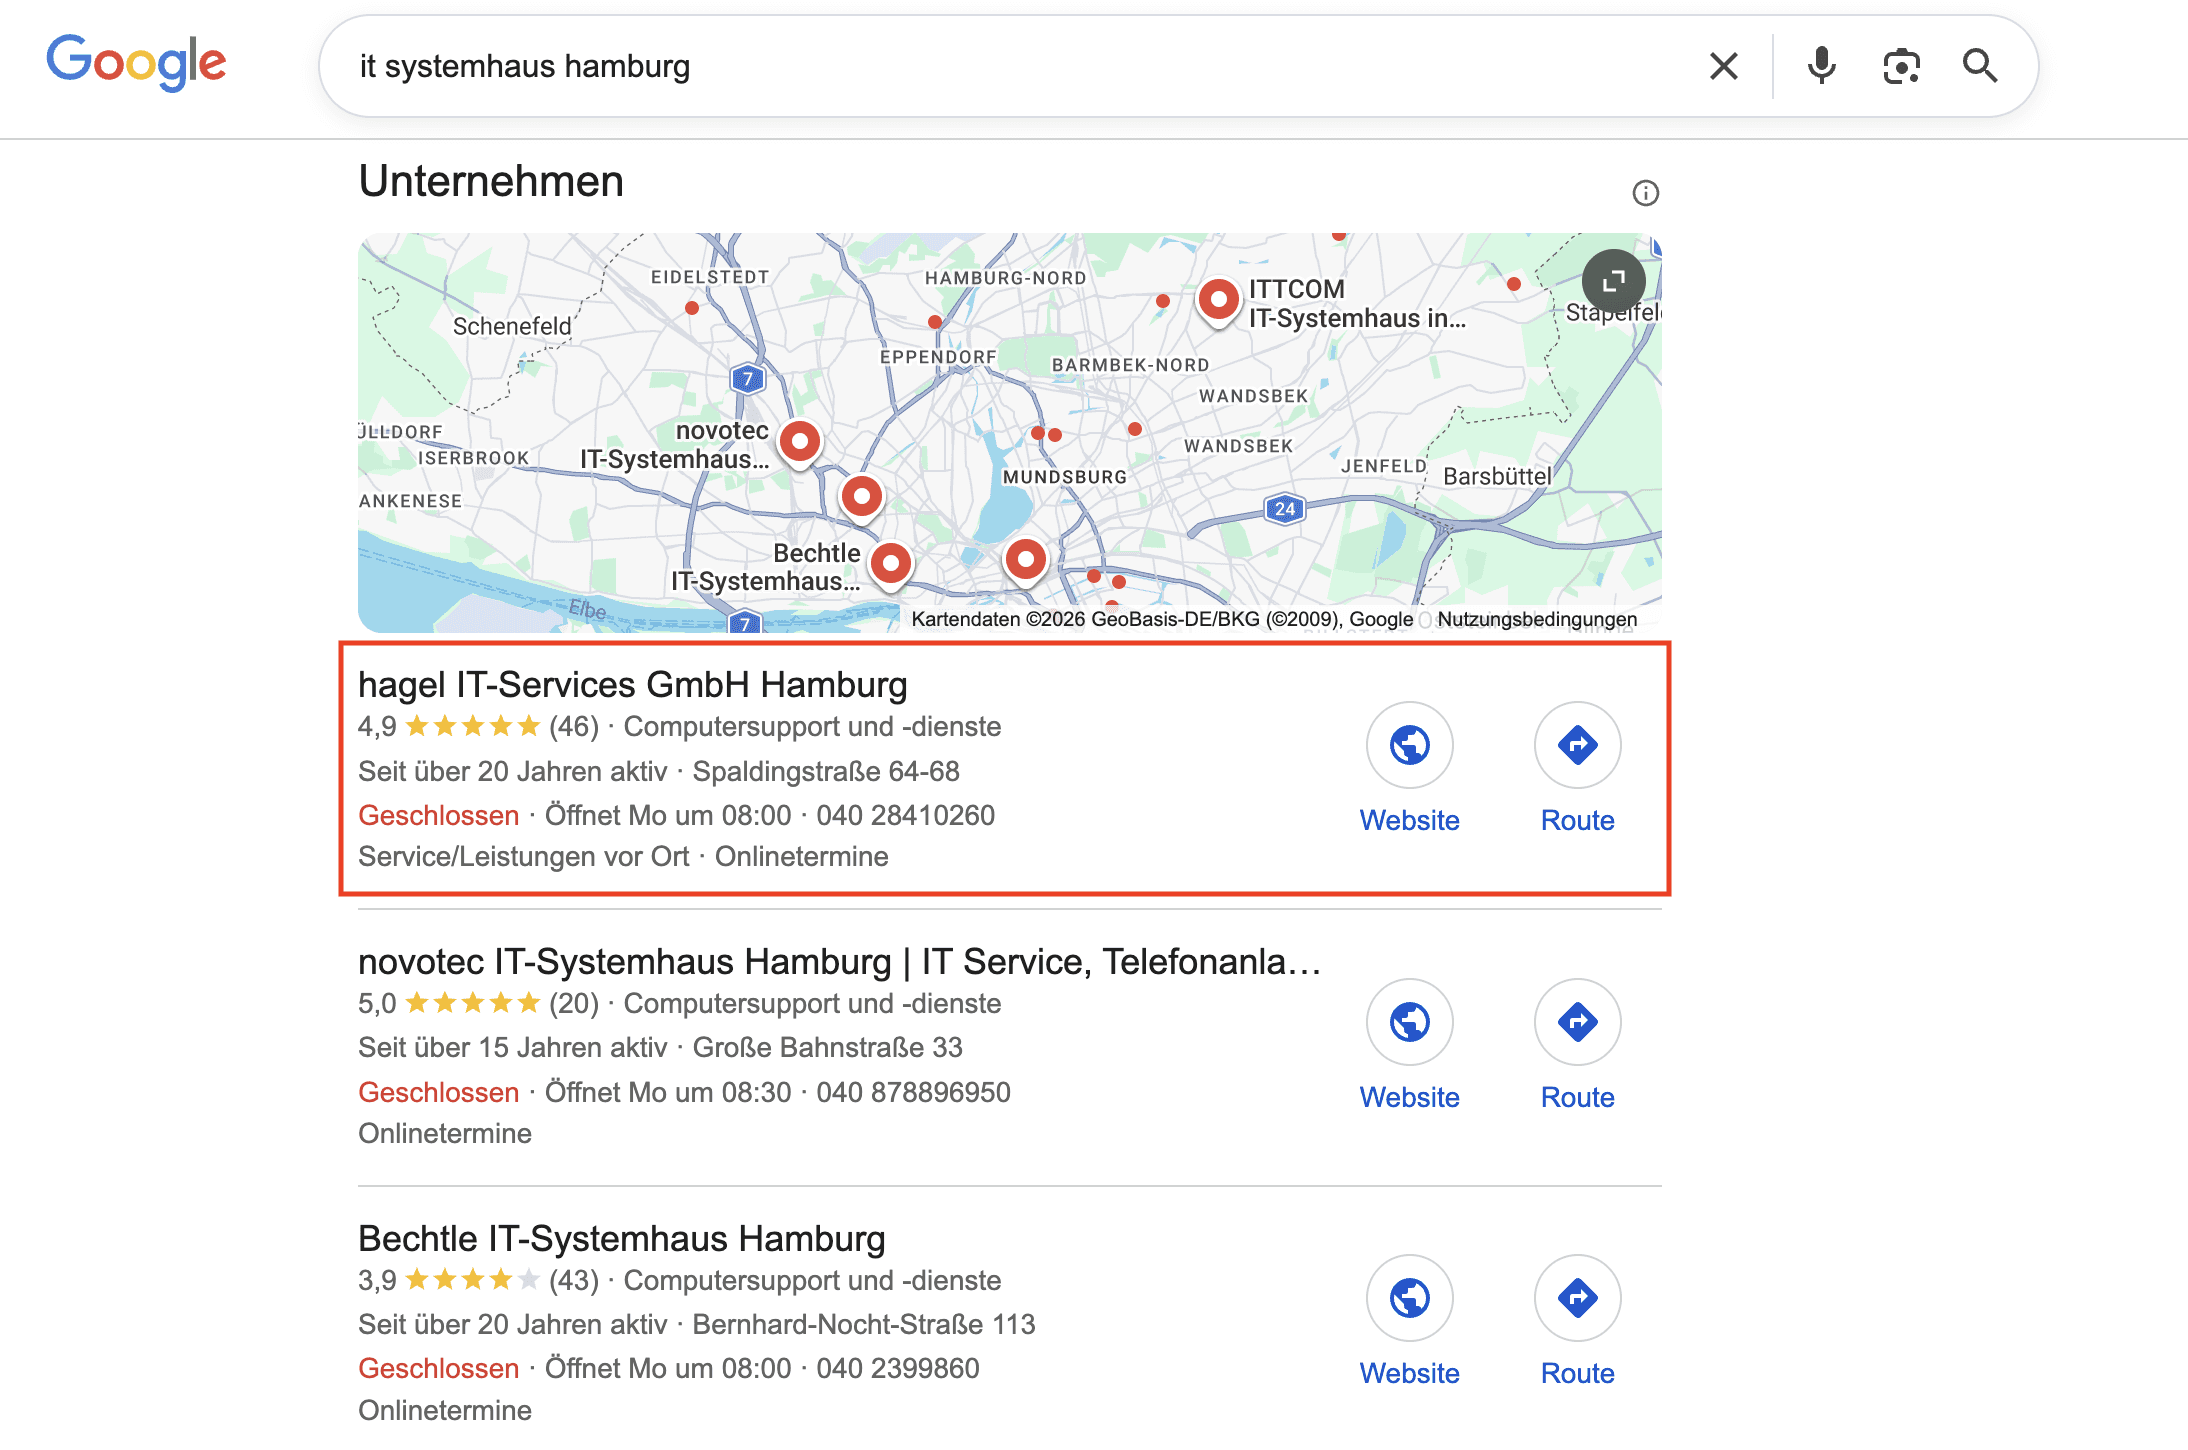Click the Schenefeld label on the map

512,327
